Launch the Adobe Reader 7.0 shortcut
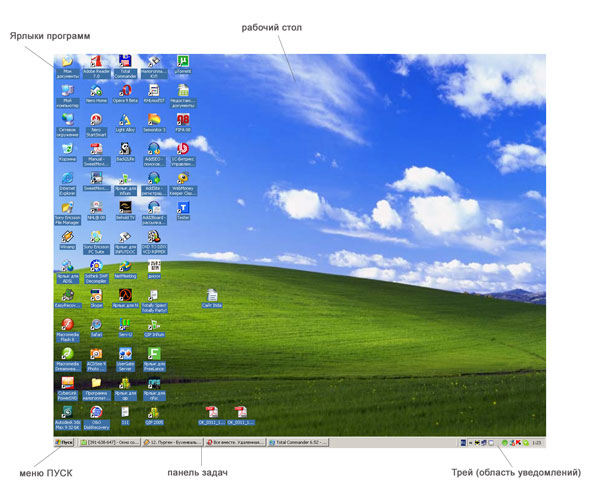The height and width of the screenshot is (502, 600). point(96,67)
